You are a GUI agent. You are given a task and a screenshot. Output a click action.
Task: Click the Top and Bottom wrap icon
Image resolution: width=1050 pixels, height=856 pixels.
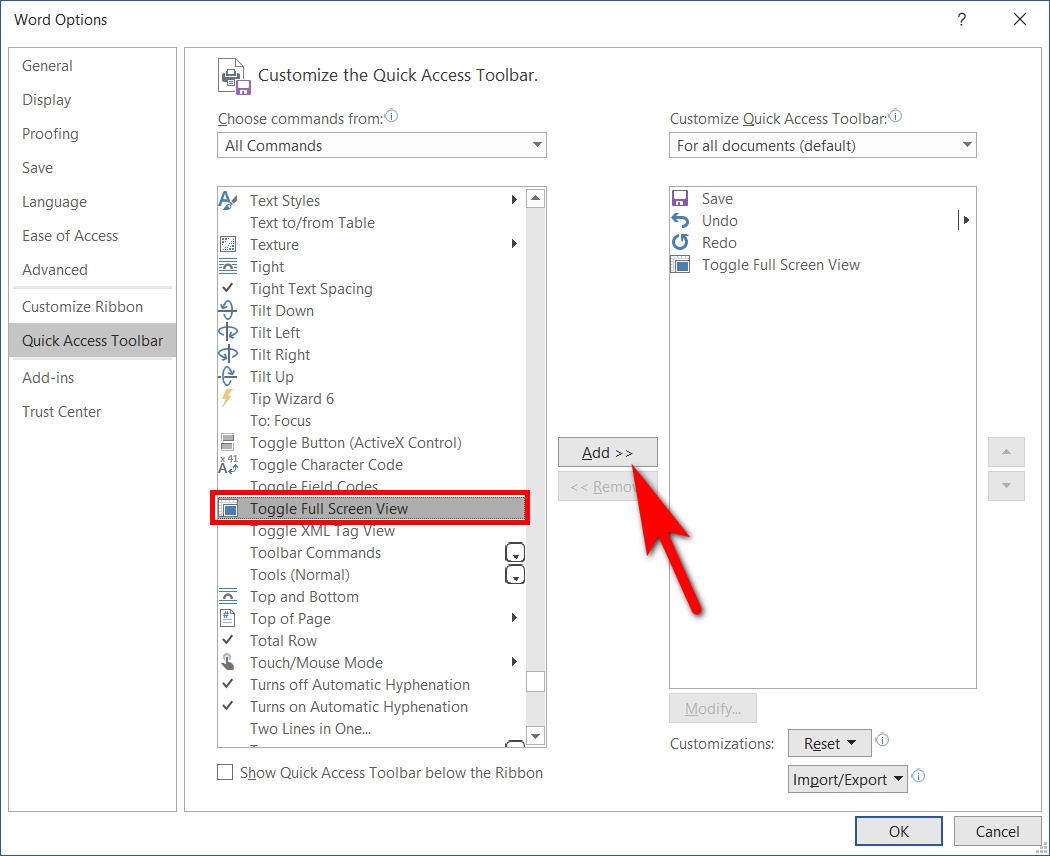228,596
